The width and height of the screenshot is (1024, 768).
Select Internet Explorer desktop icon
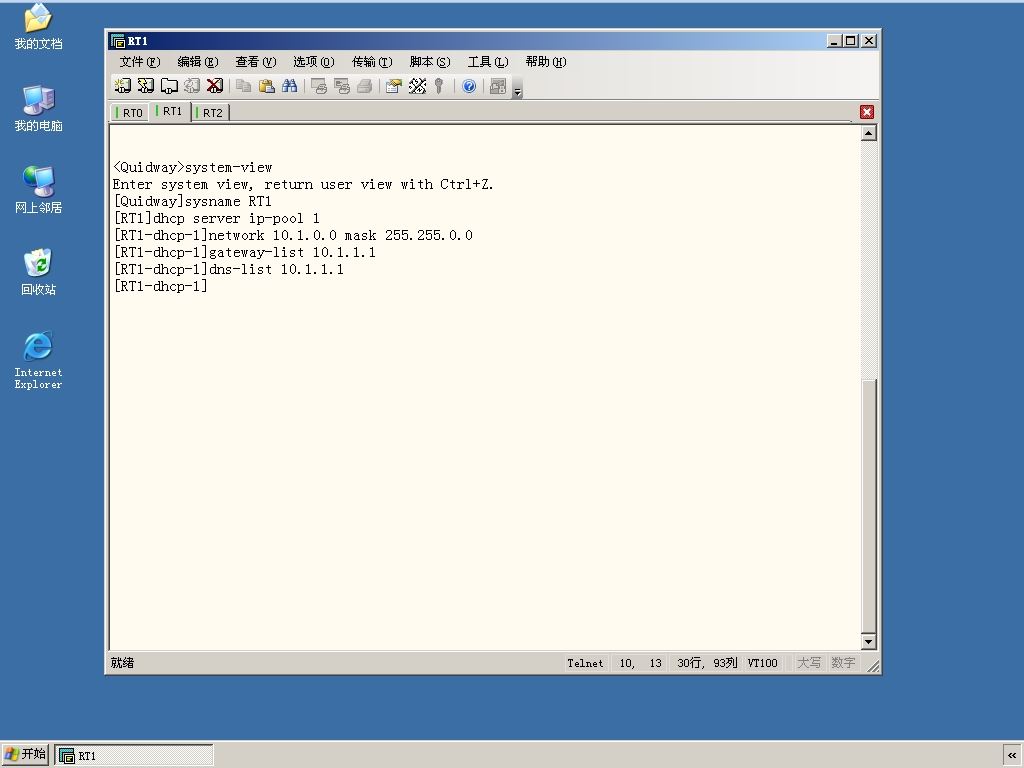39,360
